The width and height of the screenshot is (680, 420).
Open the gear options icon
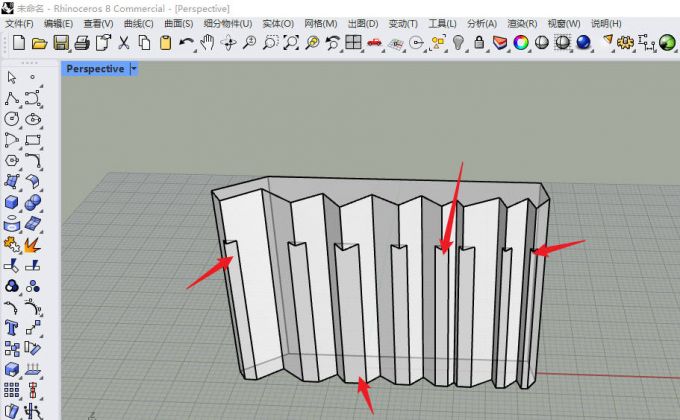(x=625, y=43)
